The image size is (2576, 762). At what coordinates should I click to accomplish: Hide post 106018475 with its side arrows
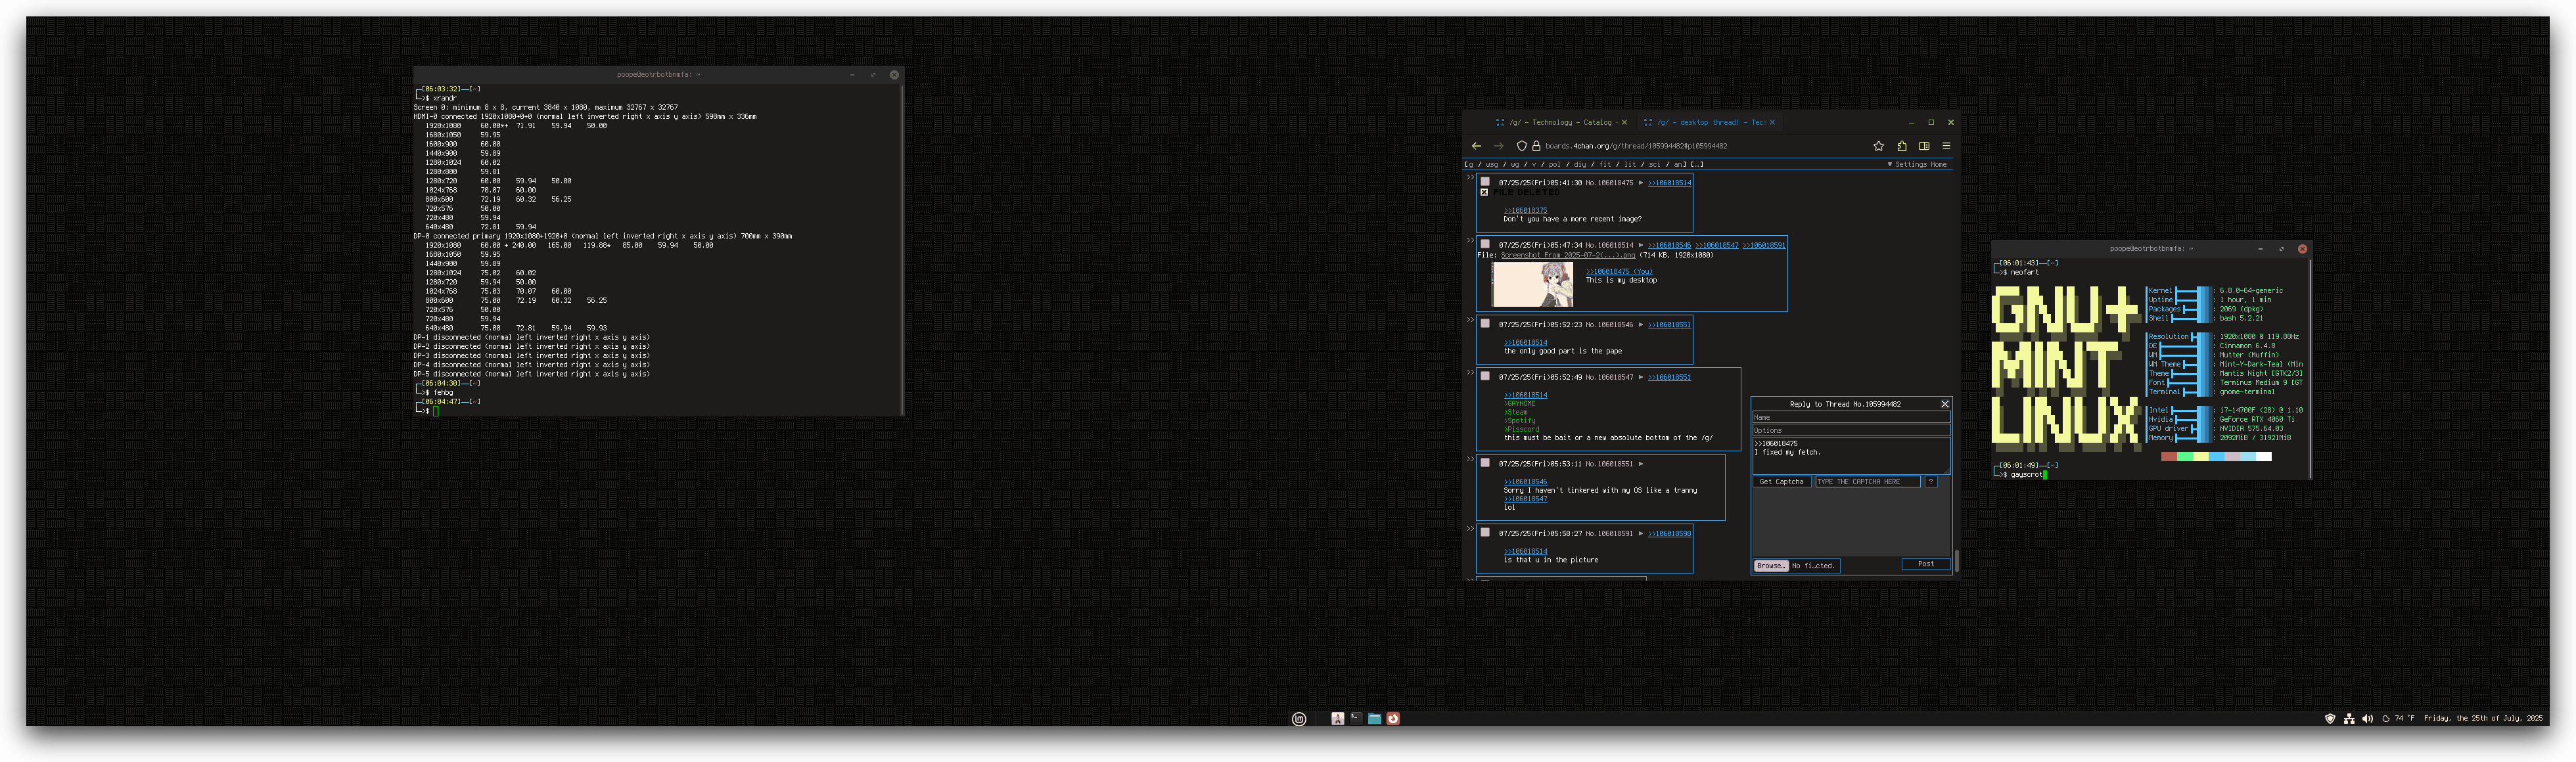tap(1470, 177)
